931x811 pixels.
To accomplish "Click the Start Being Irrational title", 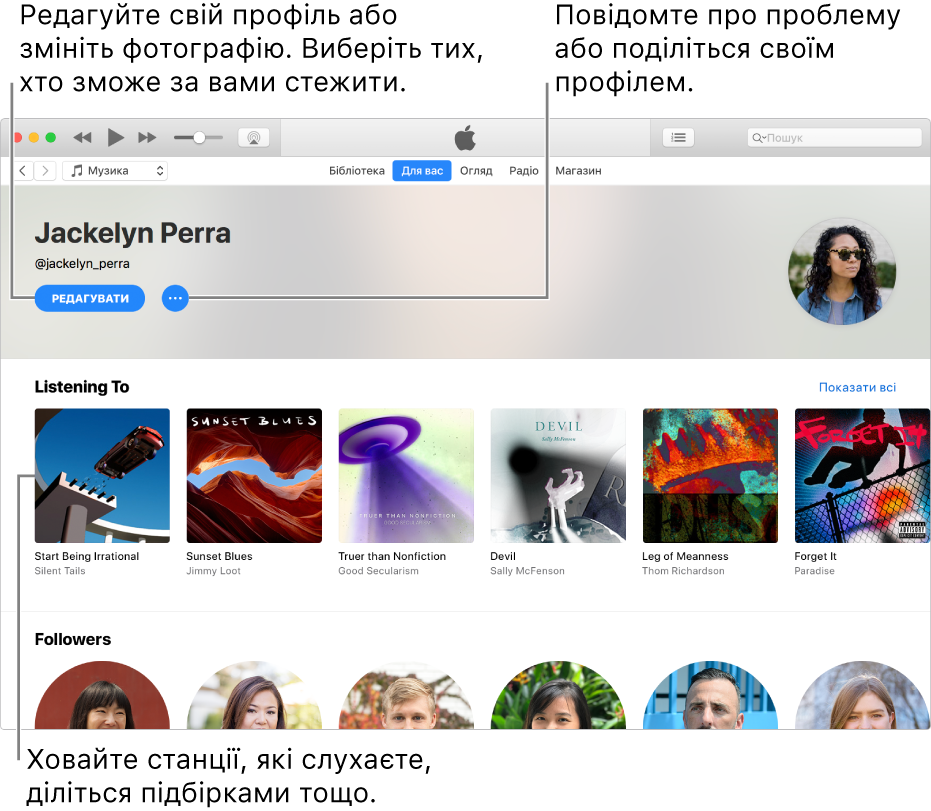I will click(x=87, y=556).
